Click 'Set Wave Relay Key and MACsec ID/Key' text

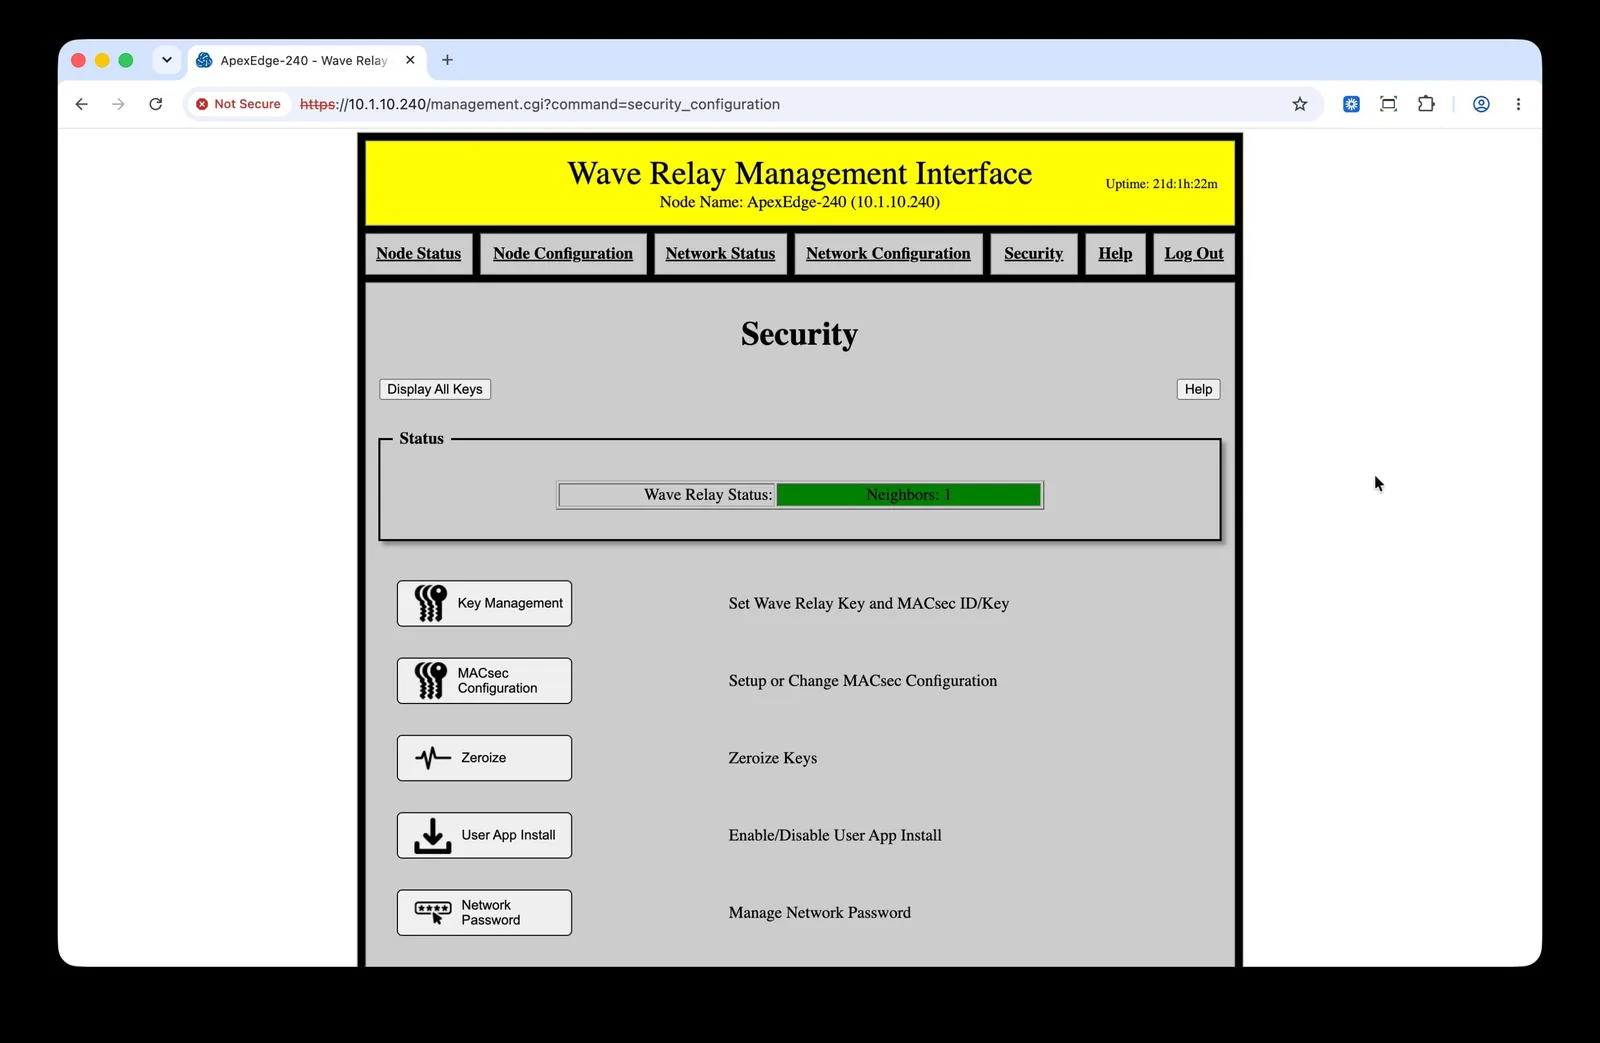pos(868,603)
